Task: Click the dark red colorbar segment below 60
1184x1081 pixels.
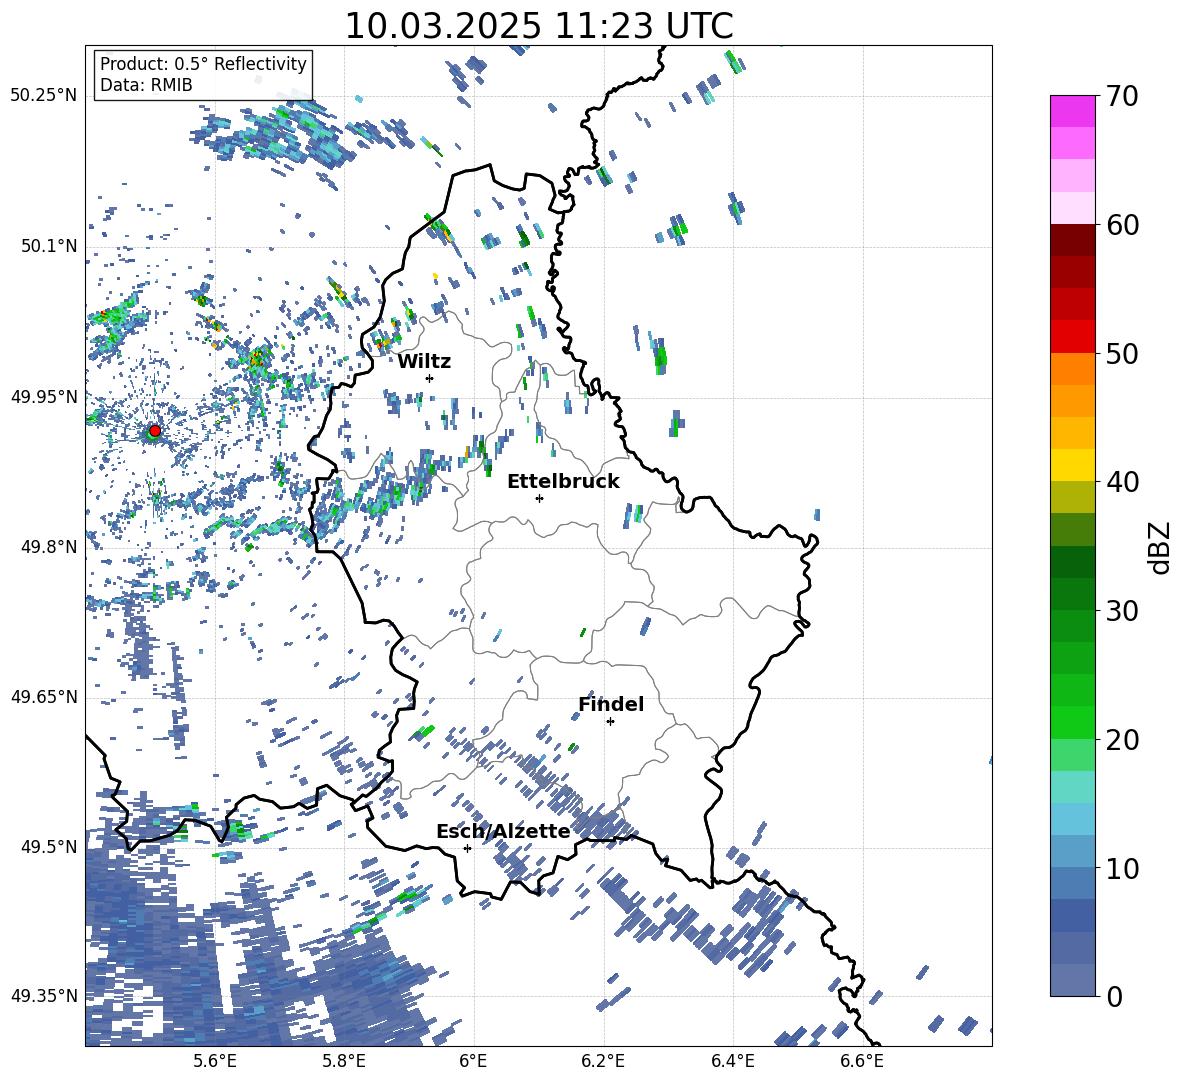Action: coord(1072,239)
